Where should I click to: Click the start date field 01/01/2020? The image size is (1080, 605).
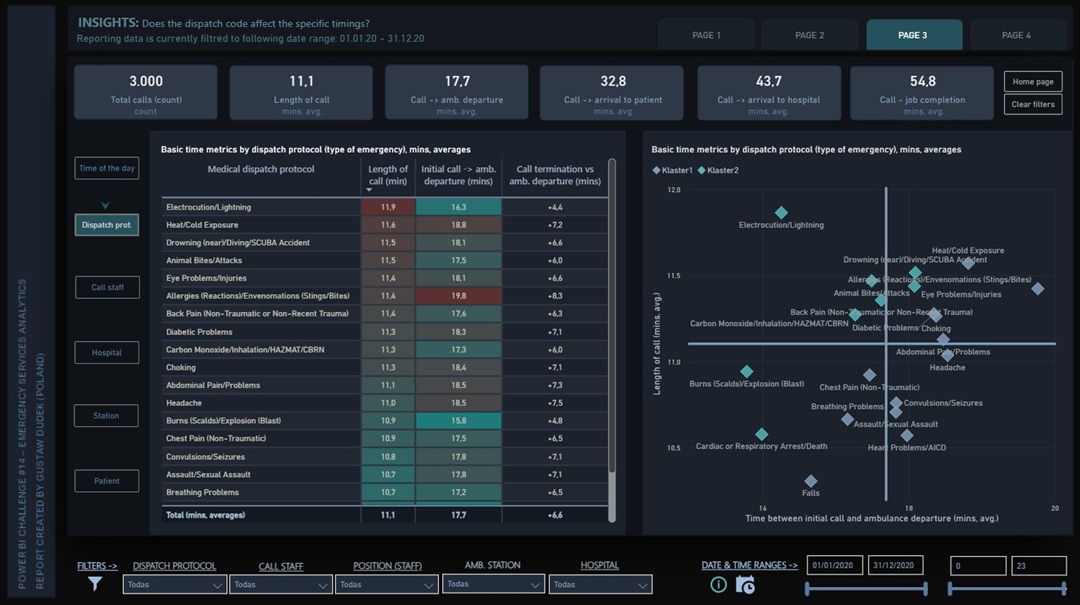pyautogui.click(x=834, y=566)
